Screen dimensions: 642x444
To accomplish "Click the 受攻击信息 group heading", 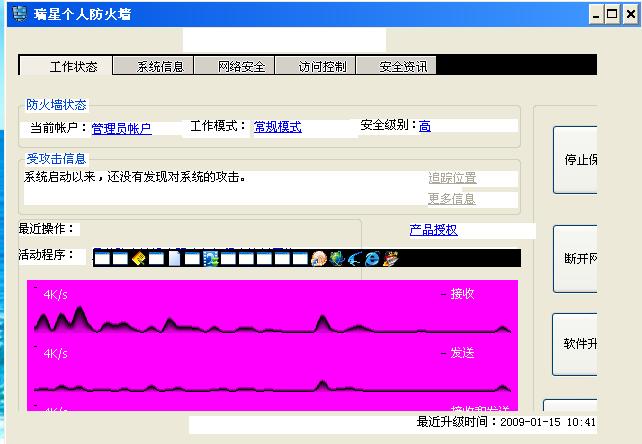I will (56, 159).
